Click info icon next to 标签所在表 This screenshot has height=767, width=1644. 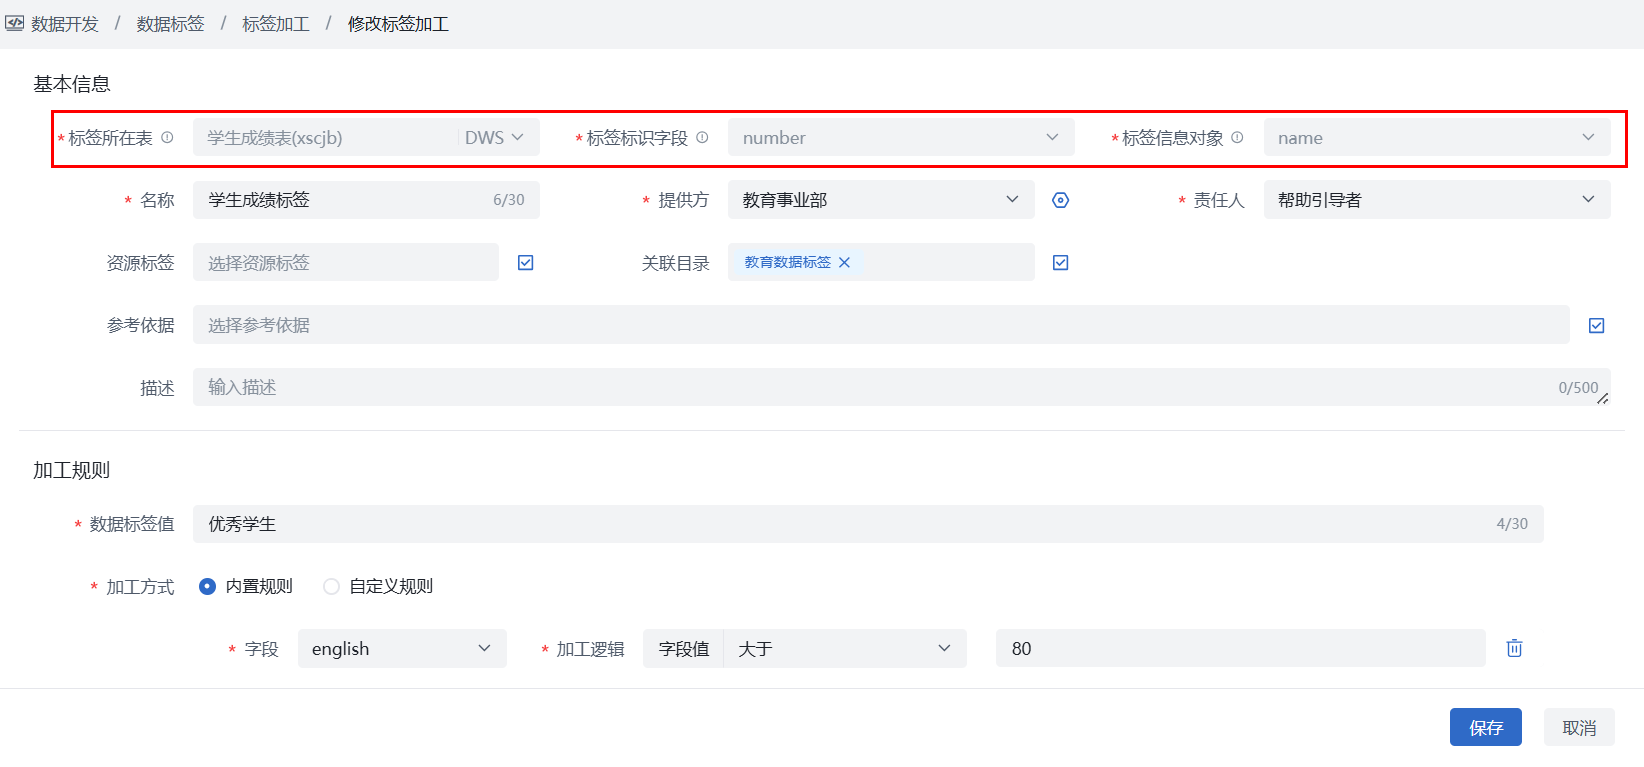click(167, 138)
